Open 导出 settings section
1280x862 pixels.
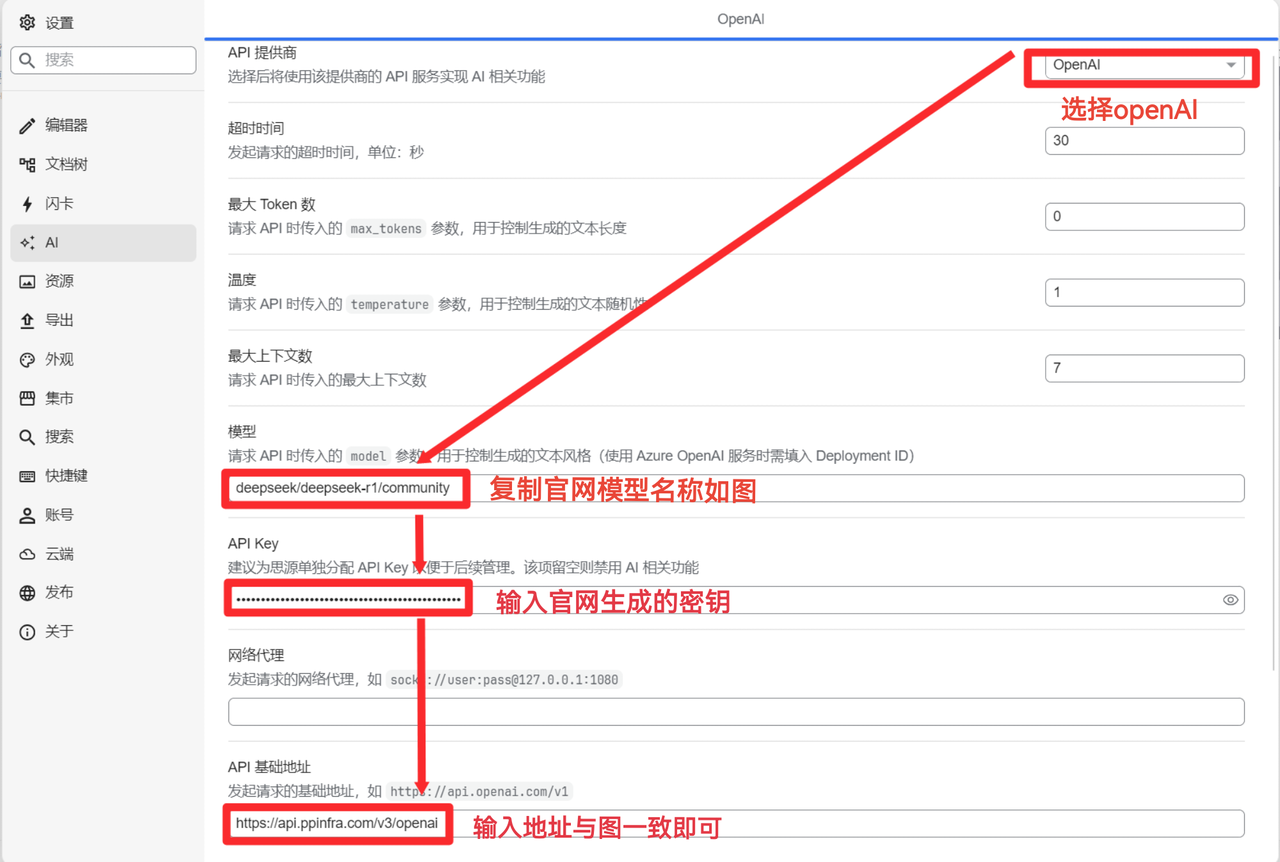pyautogui.click(x=103, y=321)
